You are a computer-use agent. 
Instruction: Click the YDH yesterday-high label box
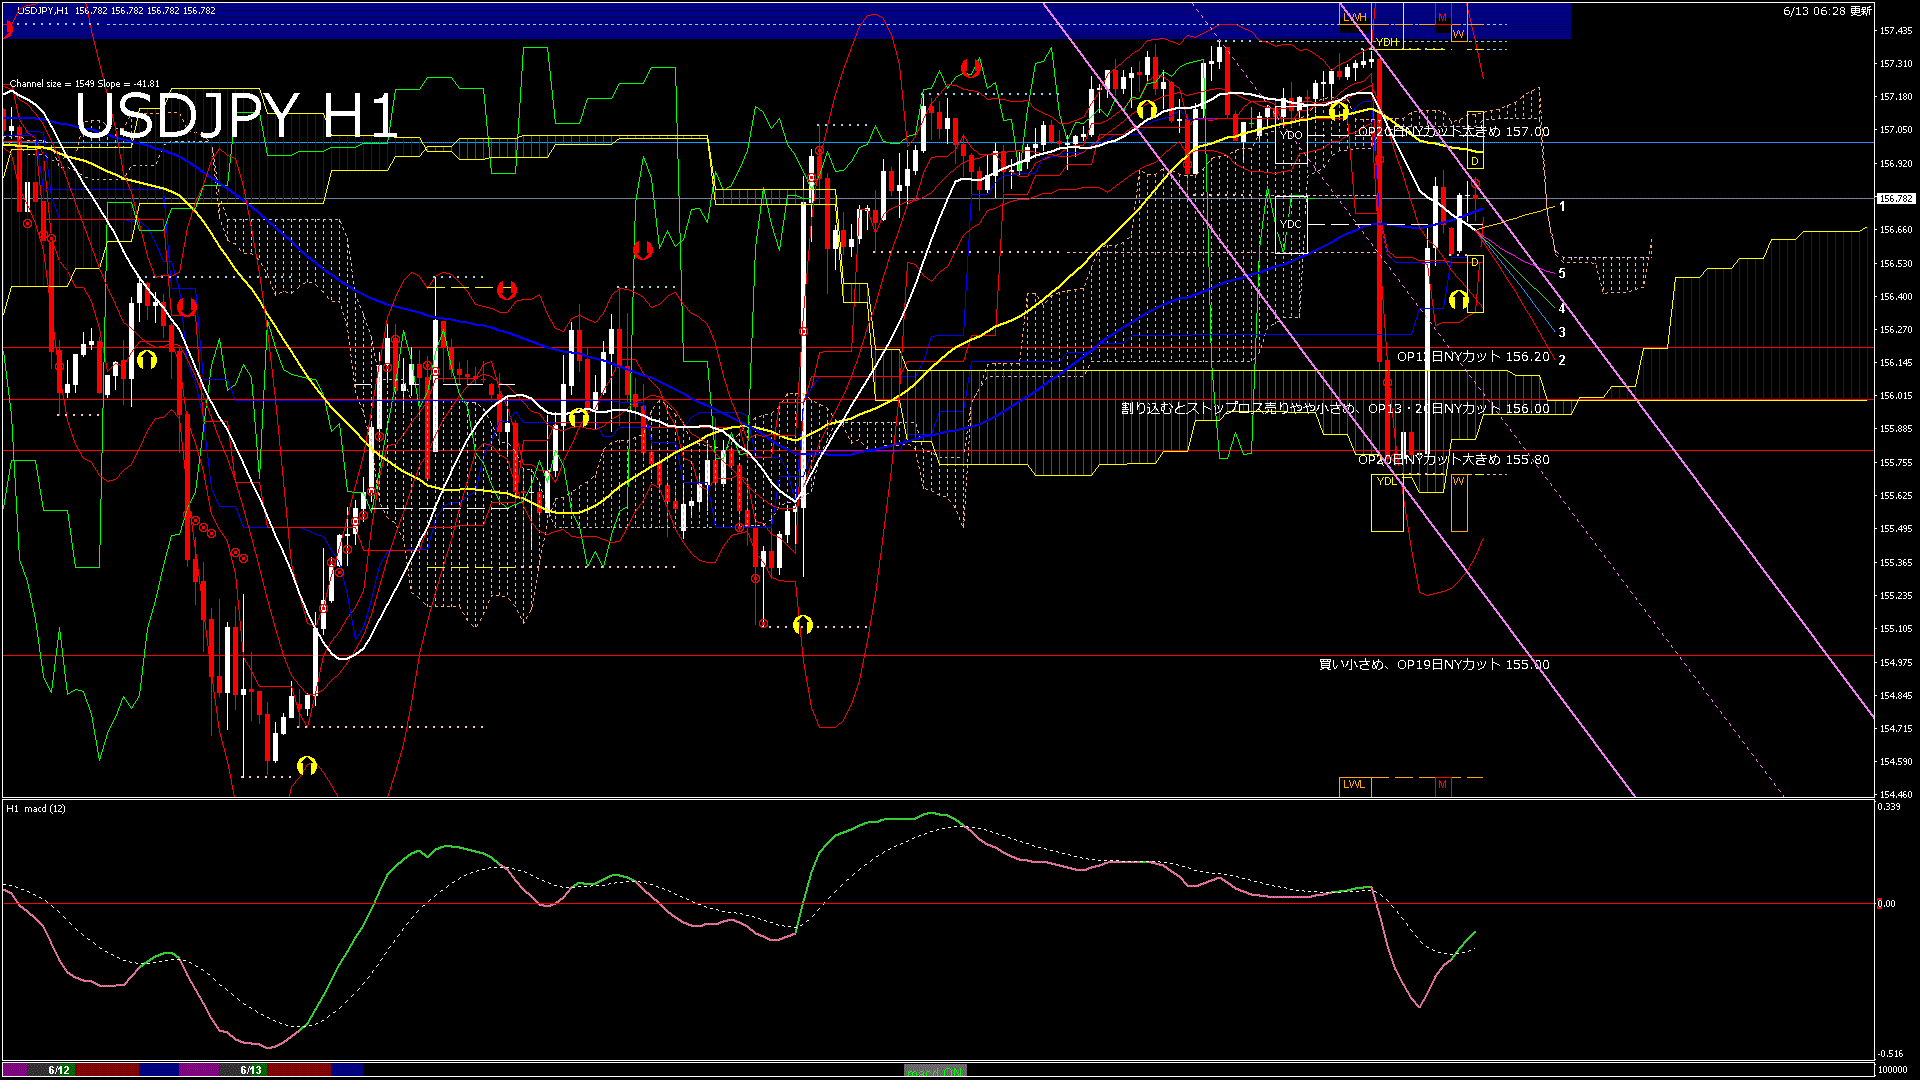(1388, 42)
